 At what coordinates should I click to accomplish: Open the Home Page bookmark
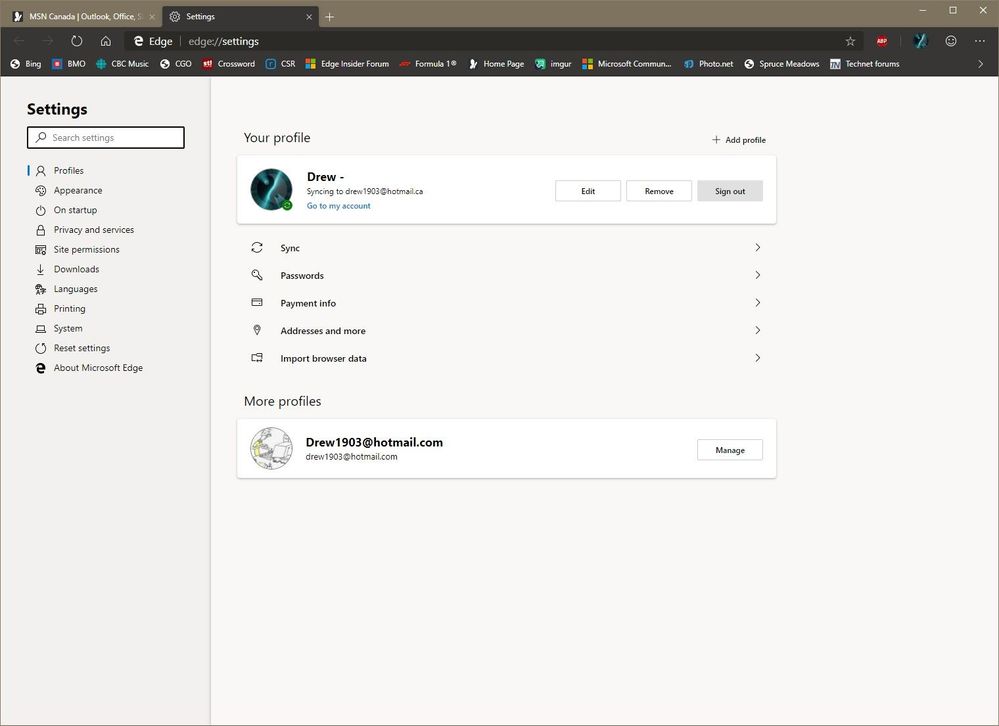[x=496, y=64]
